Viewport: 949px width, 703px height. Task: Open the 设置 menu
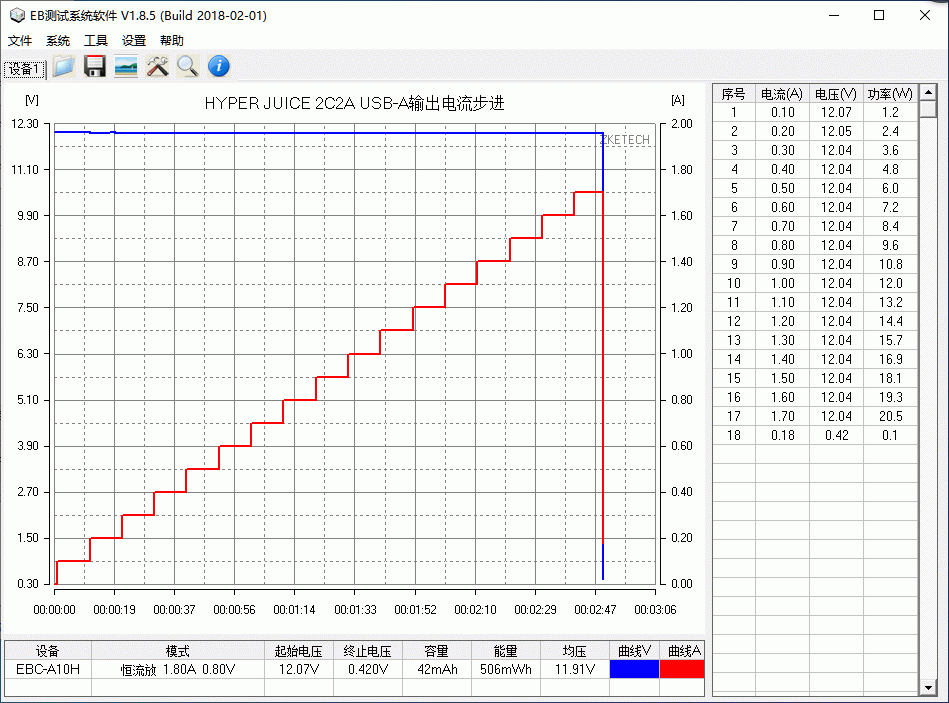point(134,41)
